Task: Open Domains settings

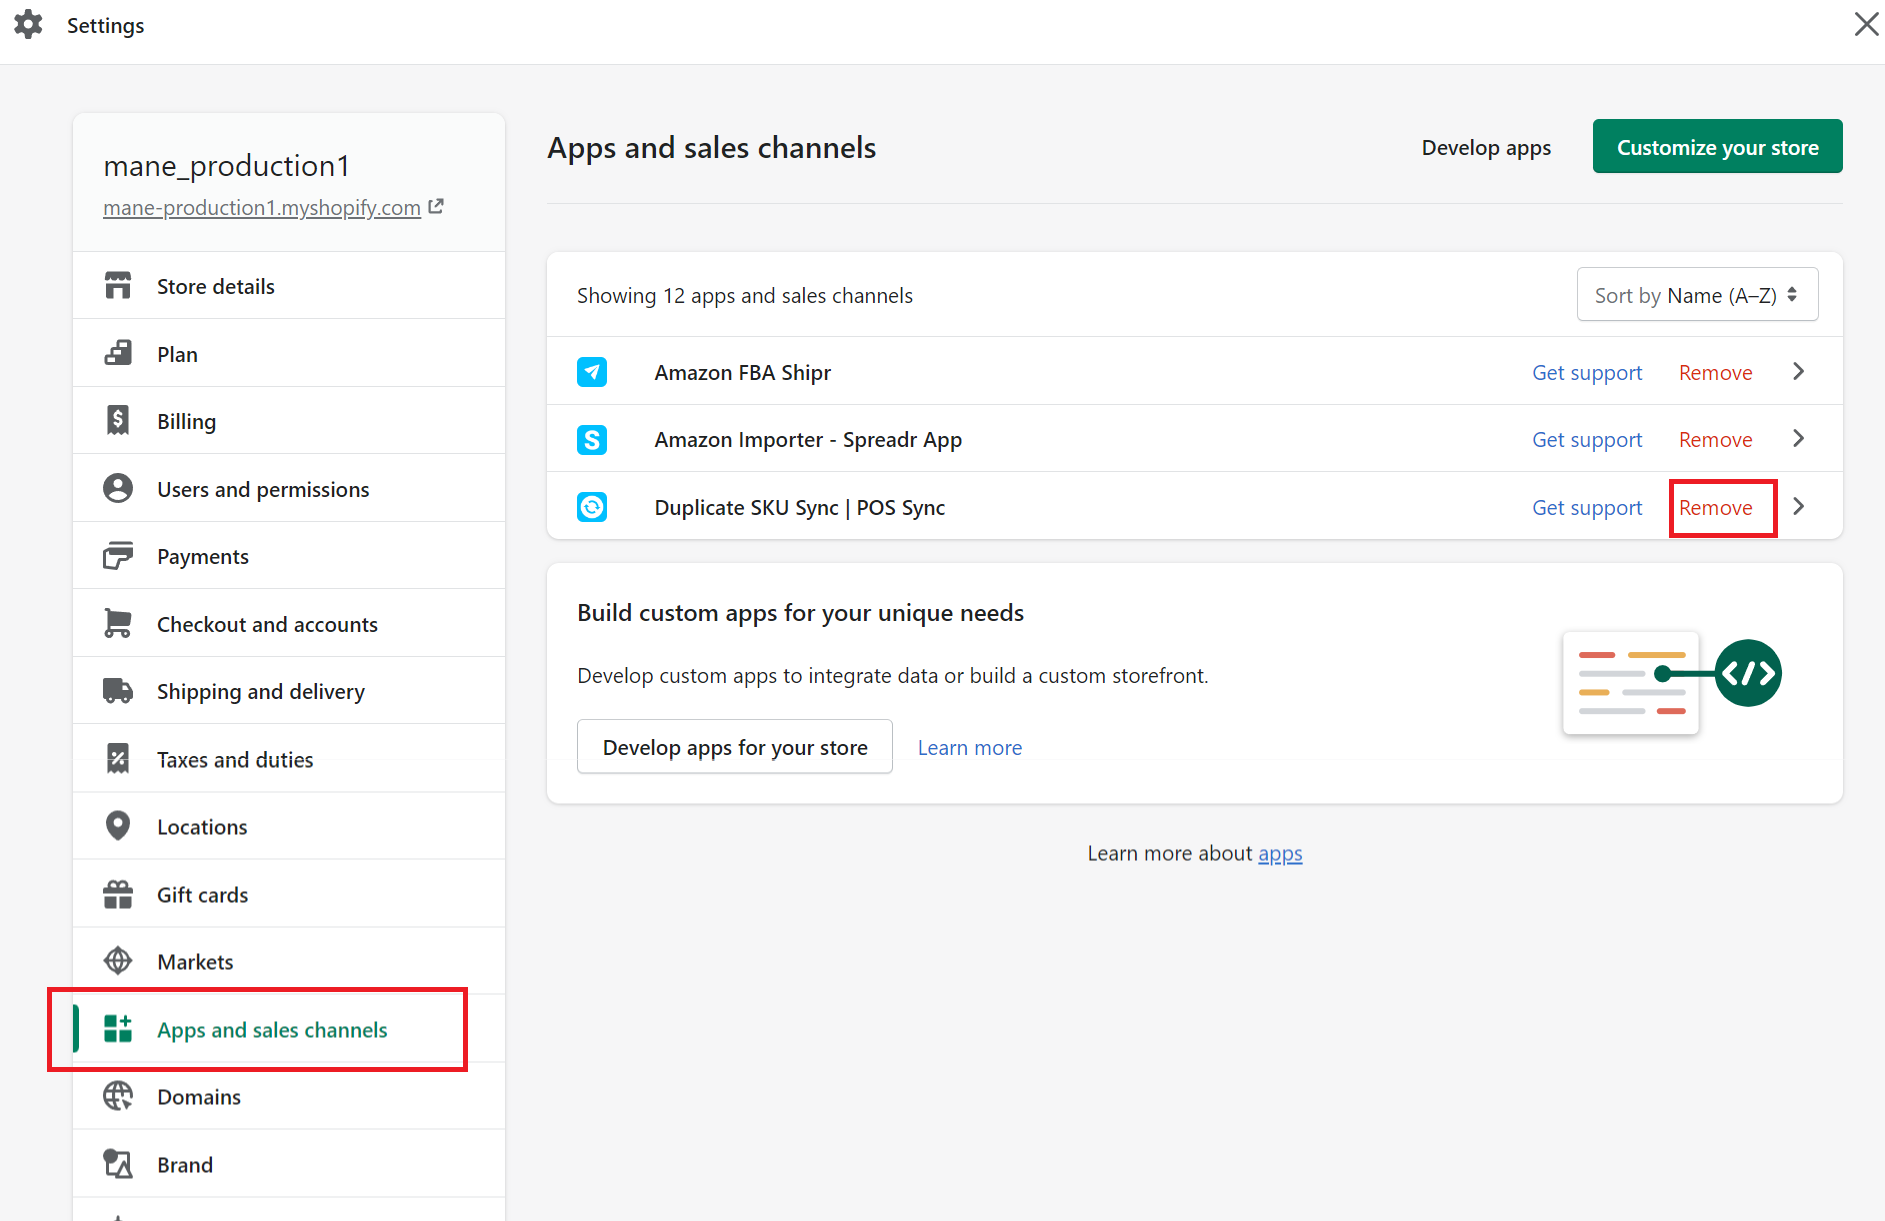Action: [289, 1096]
